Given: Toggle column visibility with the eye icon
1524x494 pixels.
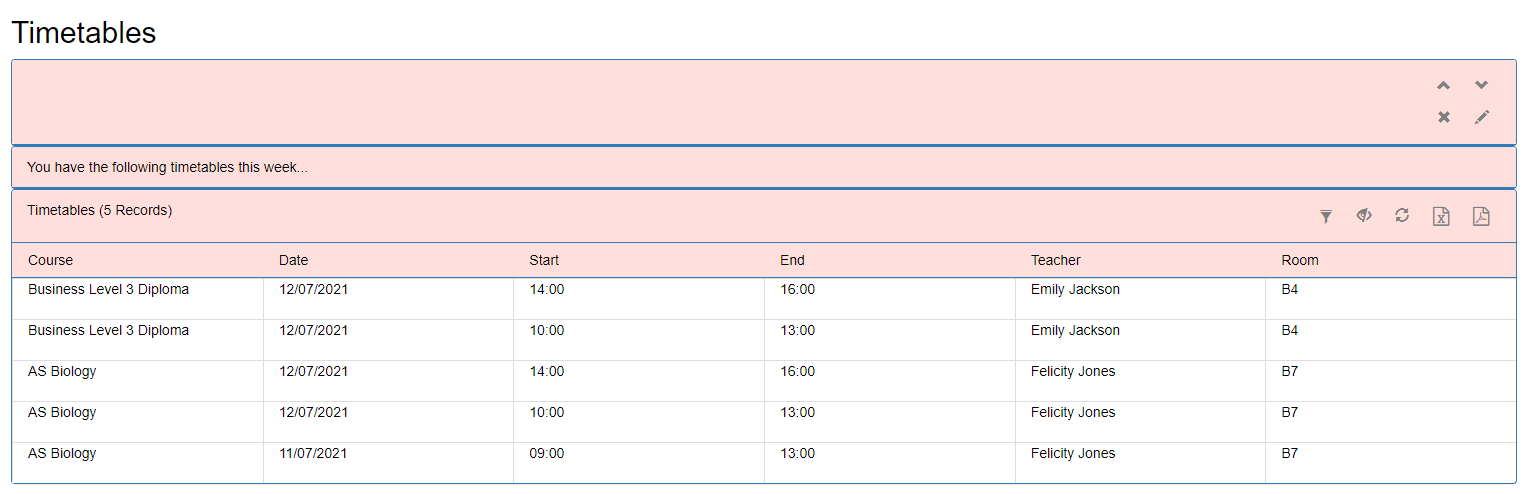Looking at the screenshot, I should tap(1364, 215).
